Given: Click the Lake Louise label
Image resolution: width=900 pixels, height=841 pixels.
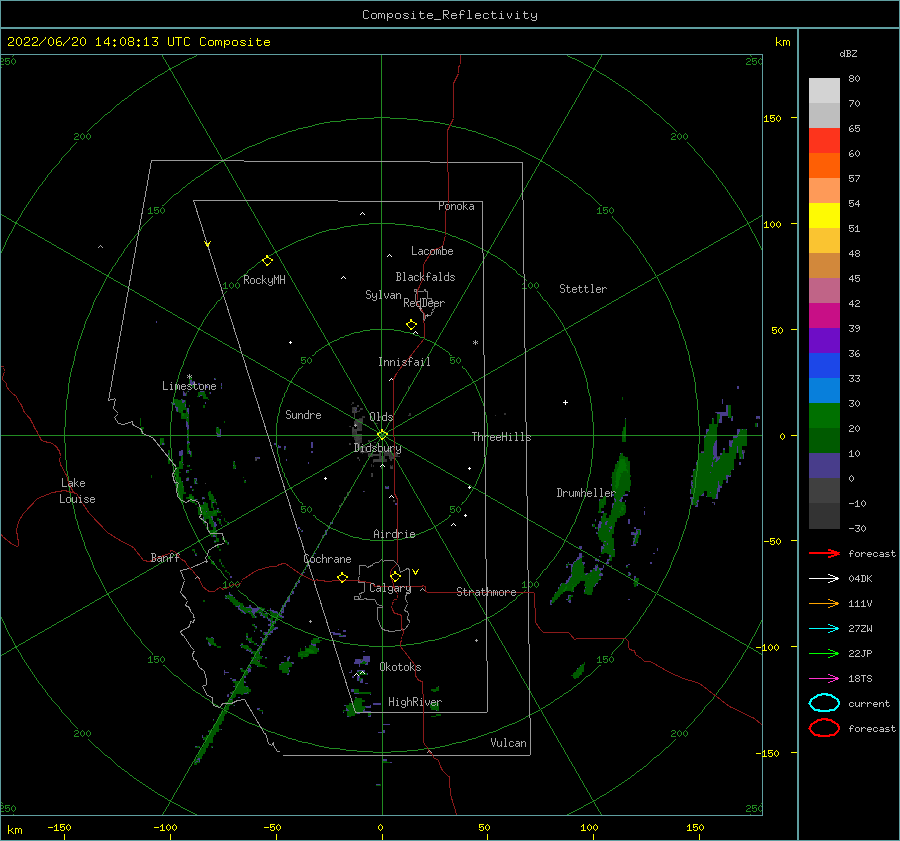Looking at the screenshot, I should (x=77, y=491).
